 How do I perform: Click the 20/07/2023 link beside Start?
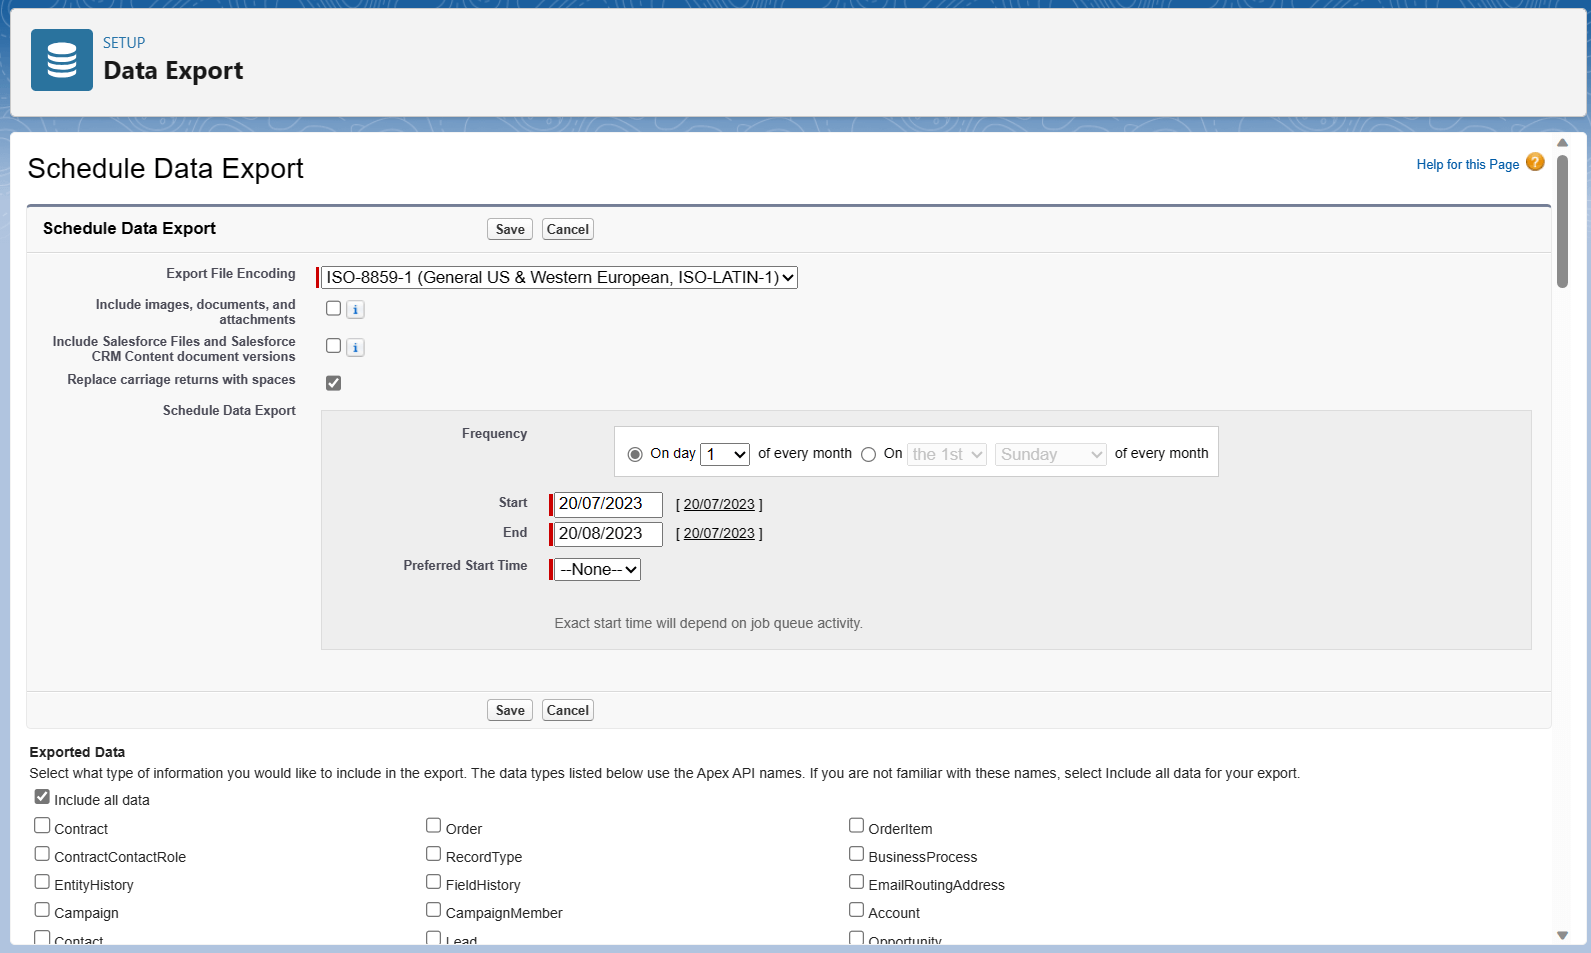pos(719,504)
